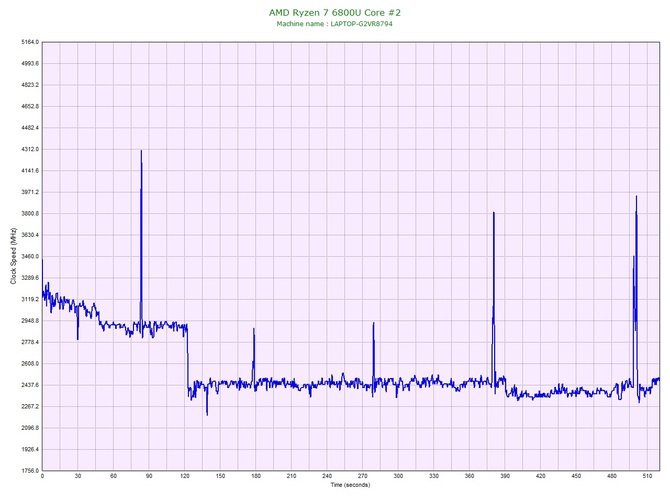Click the 4312.0 y-axis tick label
The image size is (670, 502).
click(30, 149)
